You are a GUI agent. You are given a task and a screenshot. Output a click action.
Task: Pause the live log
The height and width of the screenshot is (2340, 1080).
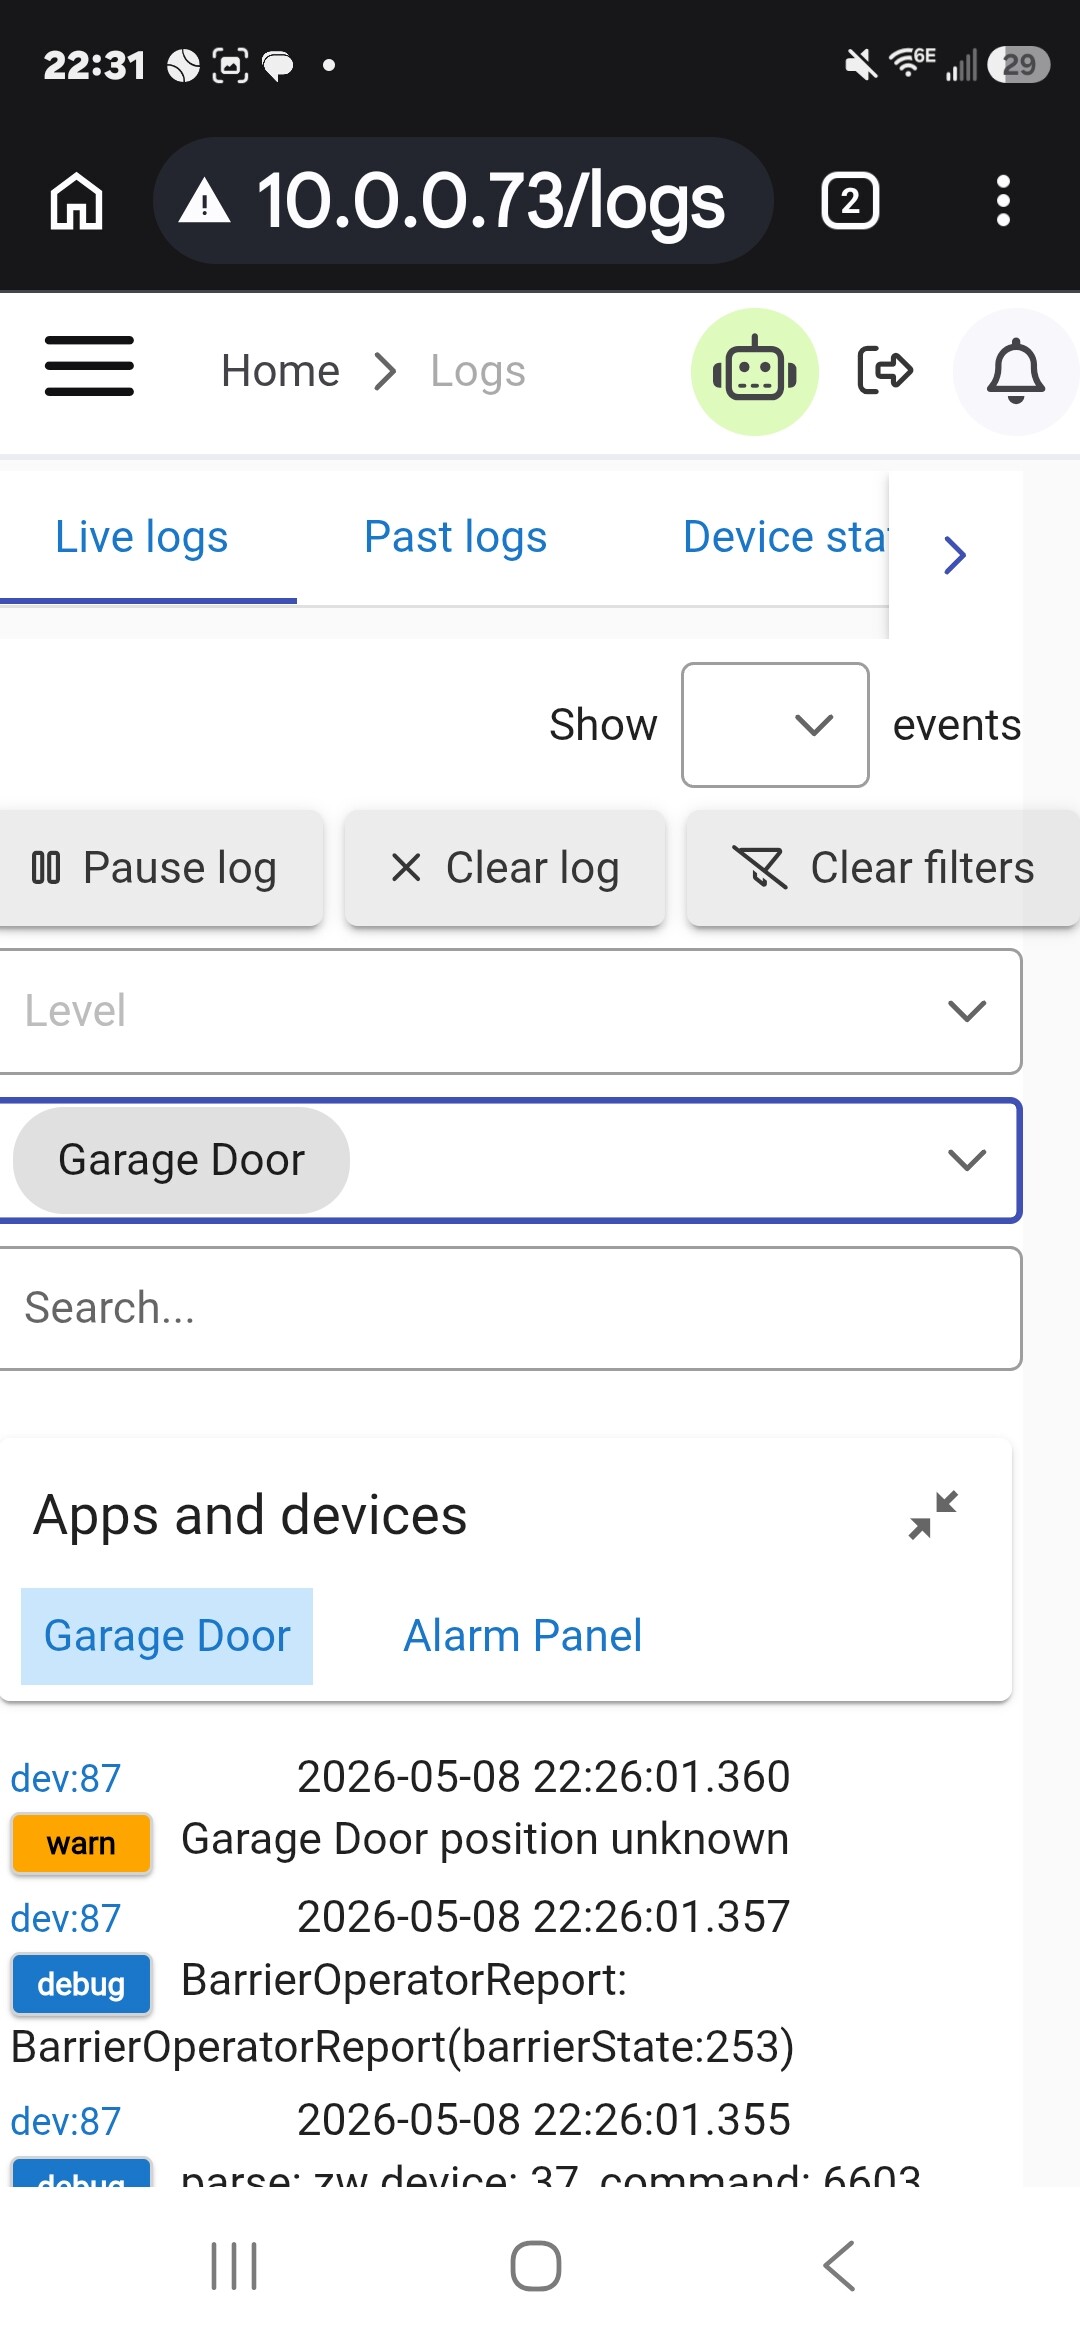(x=158, y=867)
